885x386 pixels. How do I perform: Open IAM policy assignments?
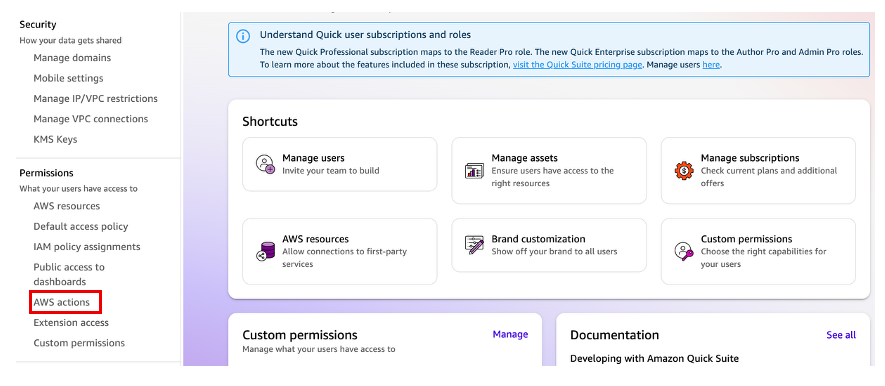[87, 247]
